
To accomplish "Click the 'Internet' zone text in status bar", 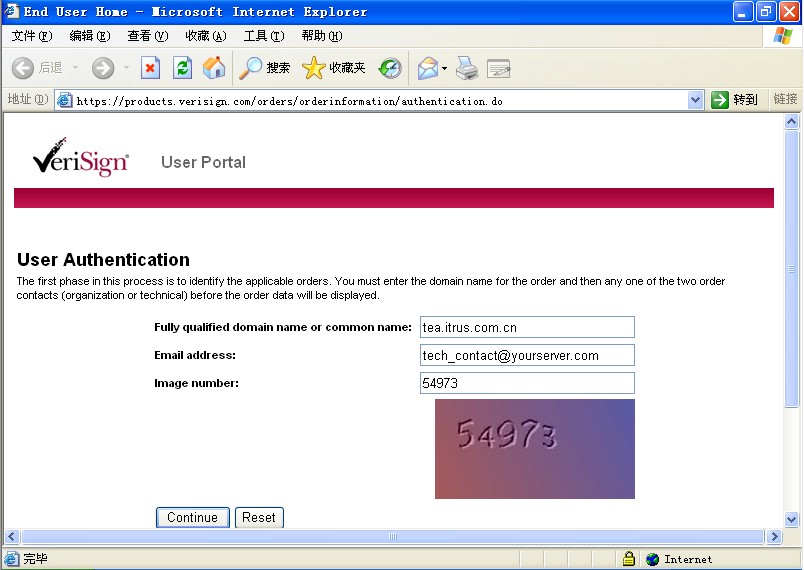I will (689, 559).
